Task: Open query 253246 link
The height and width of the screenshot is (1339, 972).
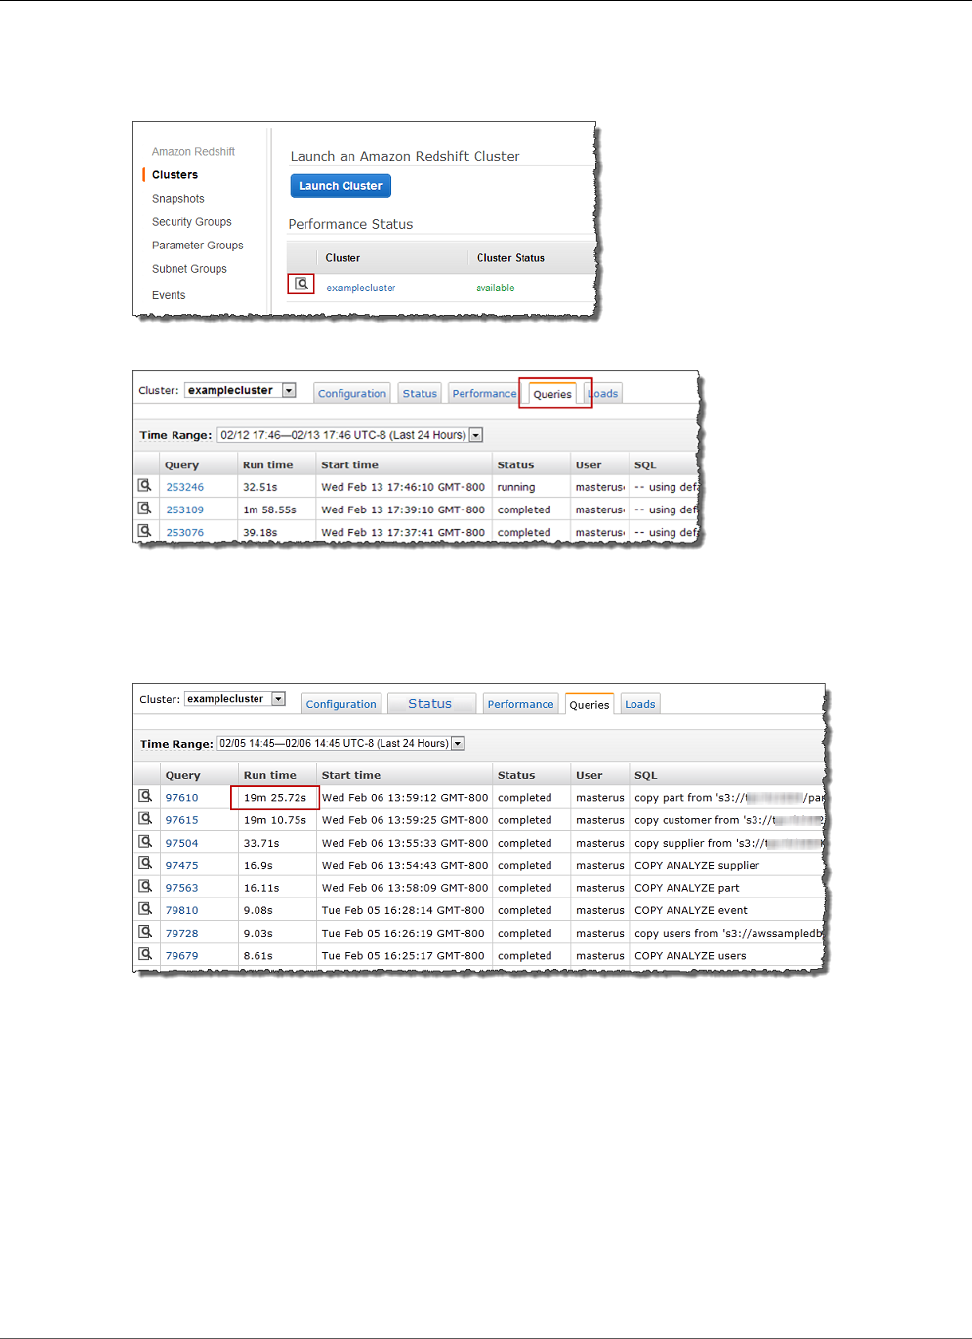Action: click(185, 487)
